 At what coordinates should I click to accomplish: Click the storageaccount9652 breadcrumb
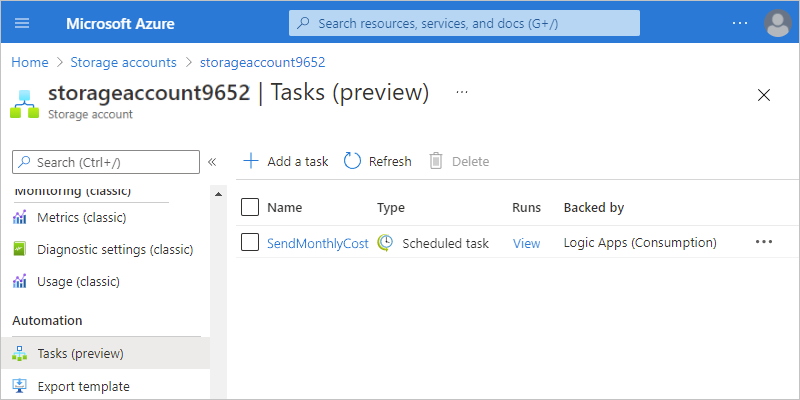point(262,63)
